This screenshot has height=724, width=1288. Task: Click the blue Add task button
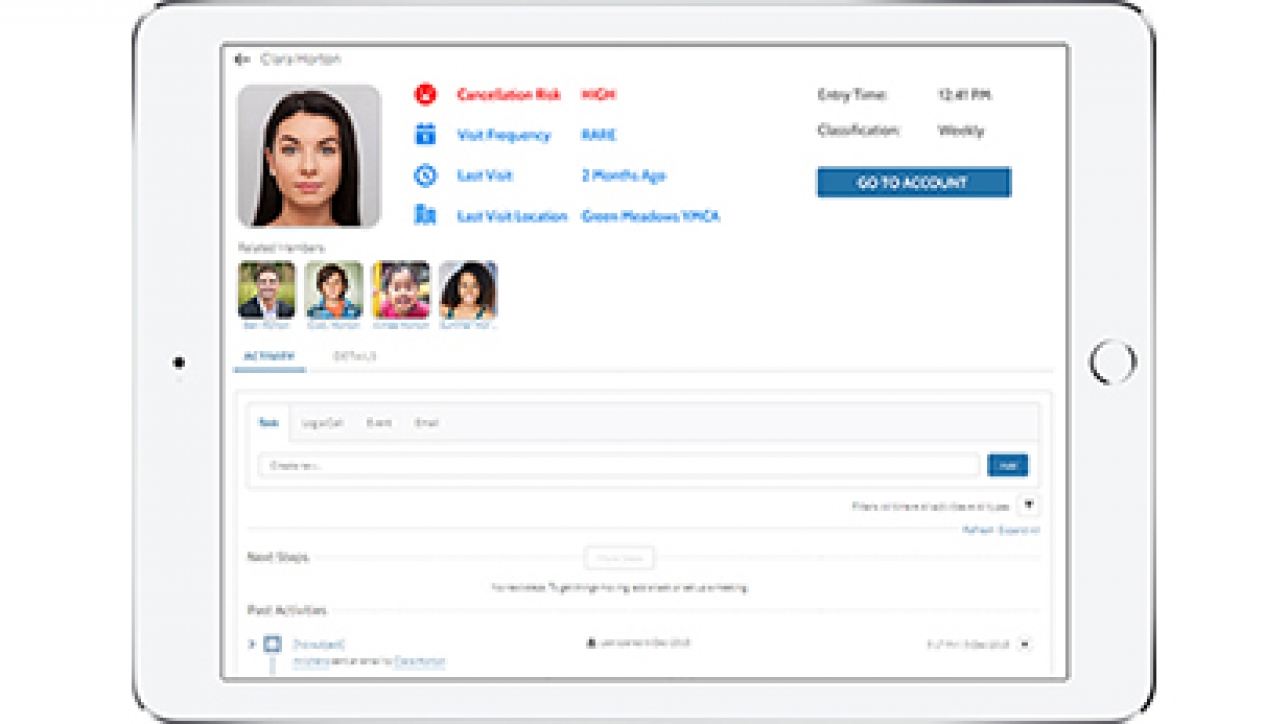pyautogui.click(x=1007, y=465)
